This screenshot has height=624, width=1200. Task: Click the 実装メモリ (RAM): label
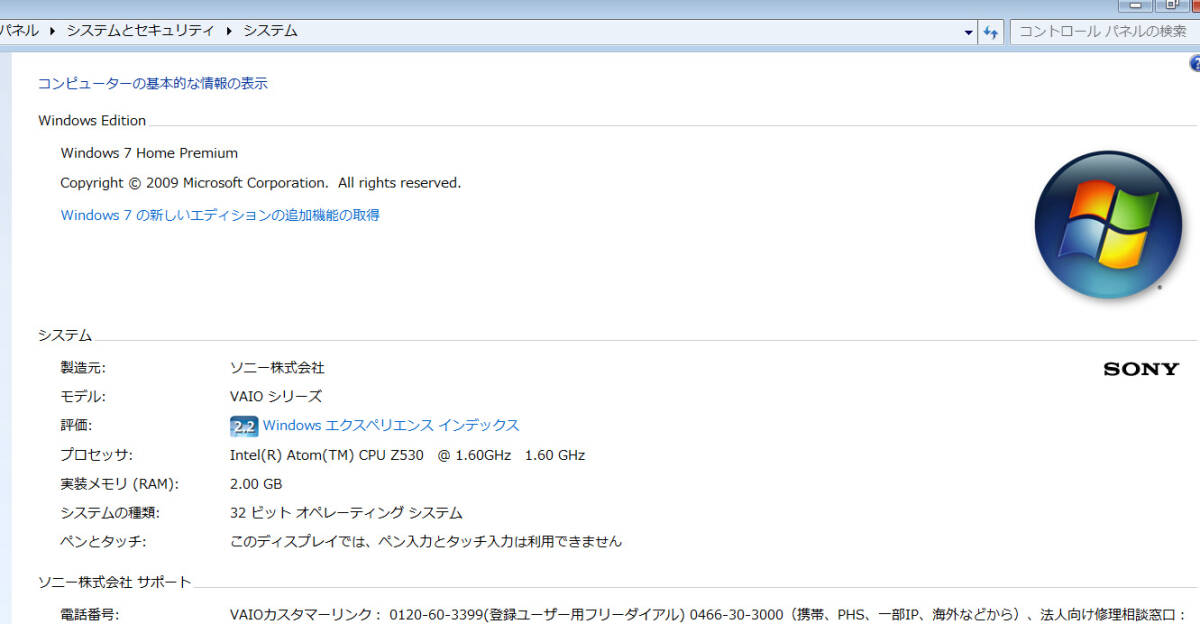coord(119,484)
